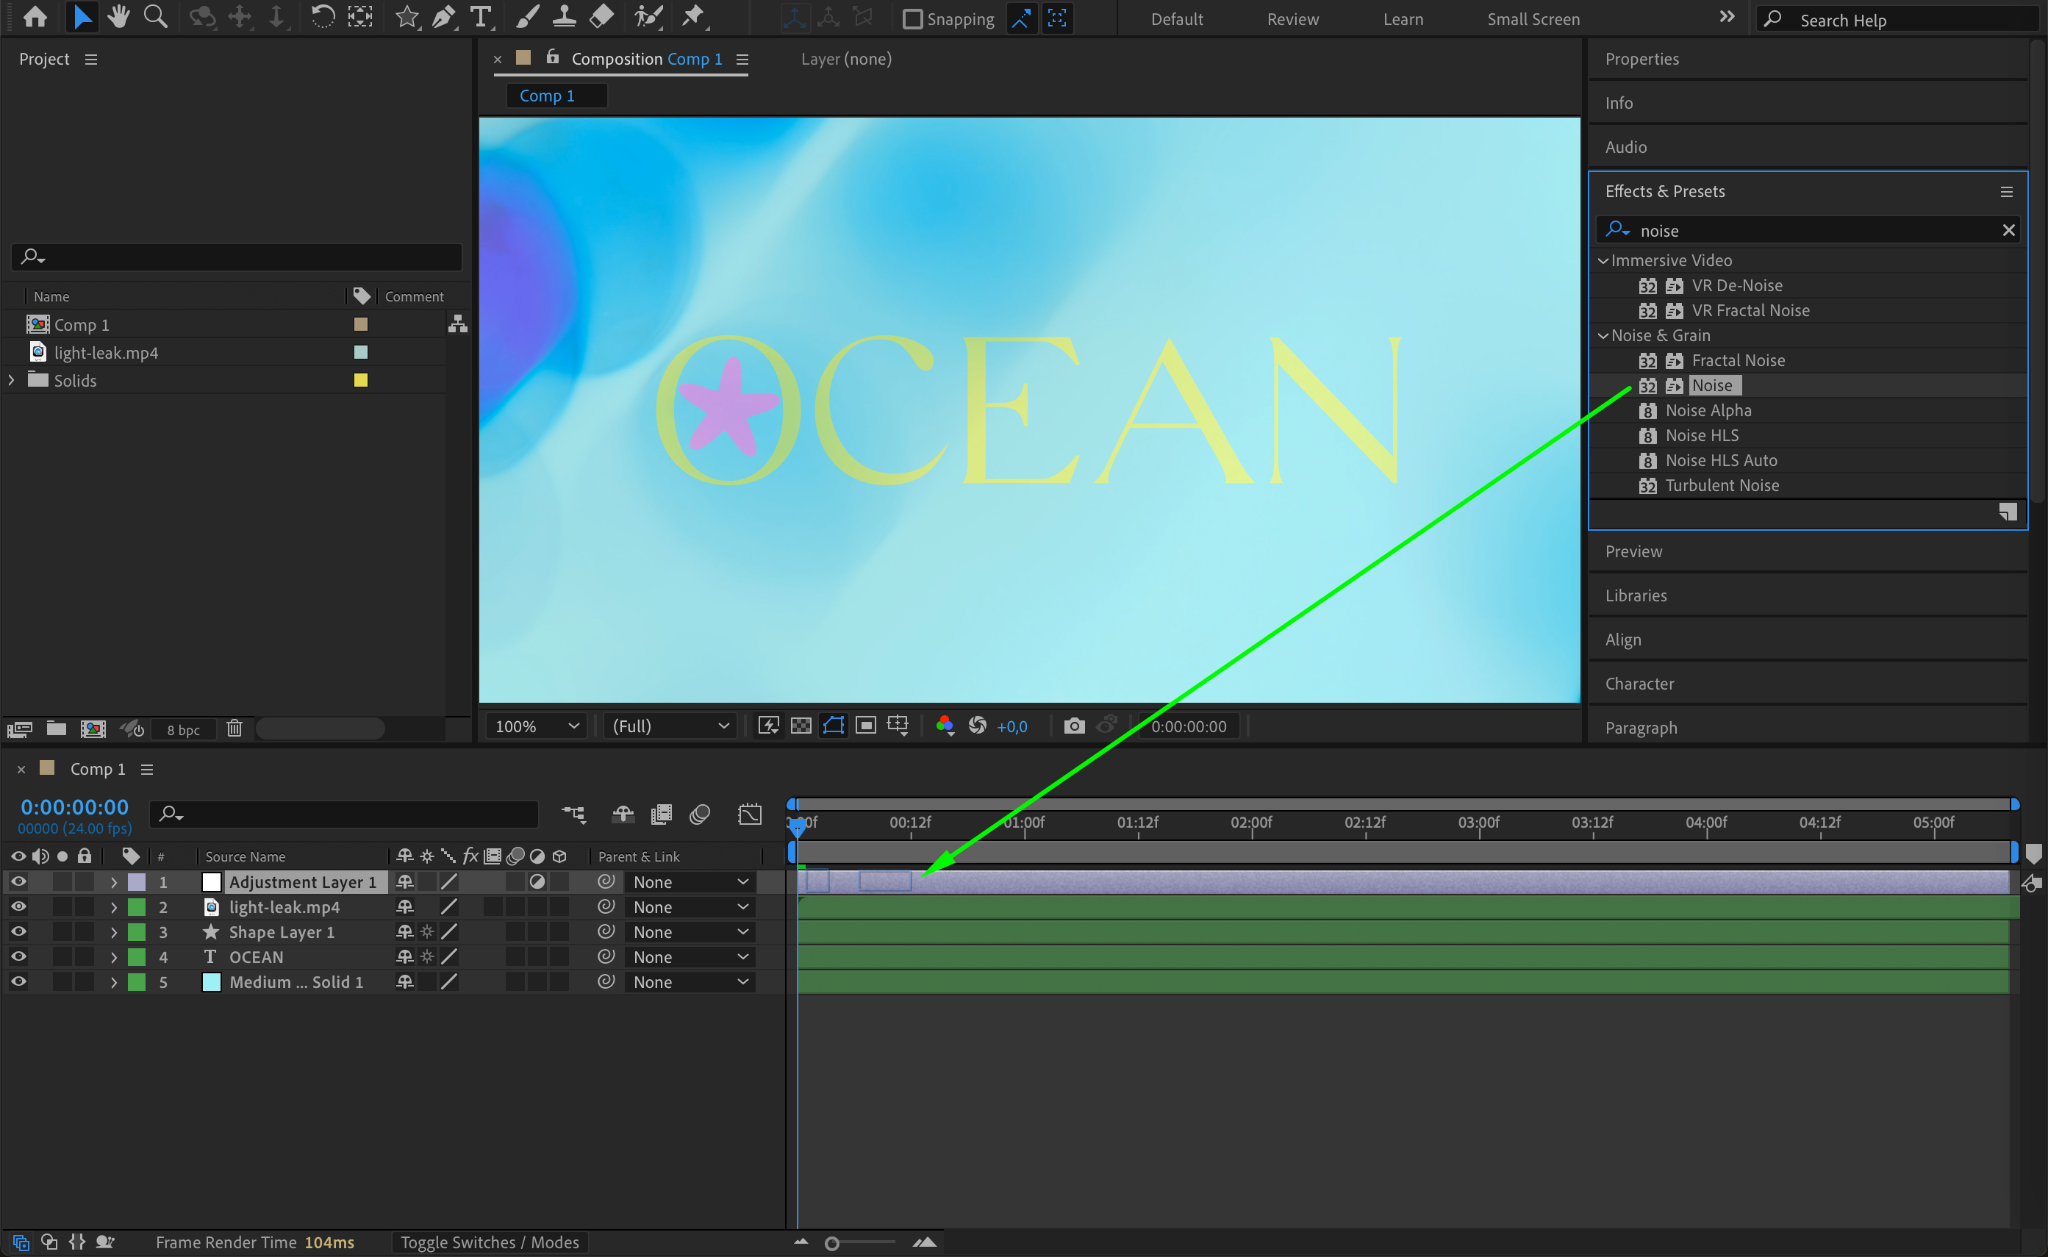
Task: Enable the Snapping checkbox
Action: (x=912, y=19)
